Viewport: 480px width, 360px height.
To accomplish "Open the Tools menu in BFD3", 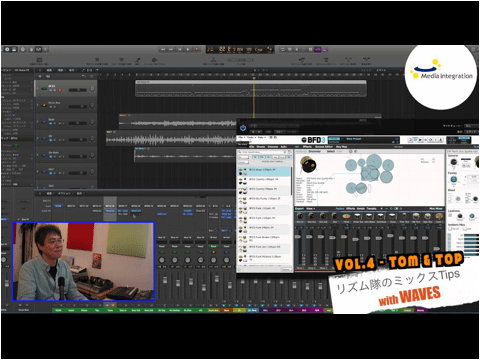I will [x=250, y=137].
